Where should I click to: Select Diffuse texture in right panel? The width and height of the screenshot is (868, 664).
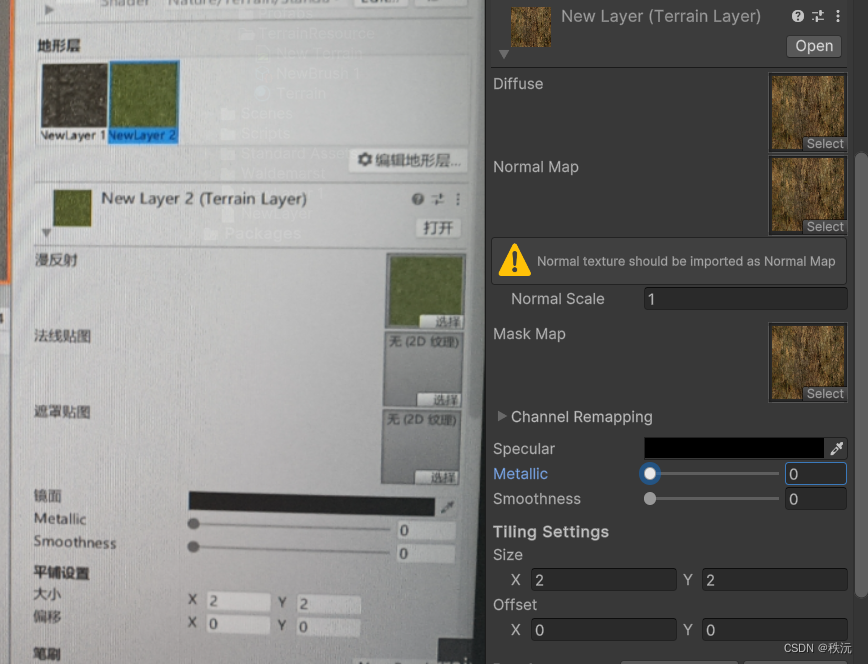(825, 143)
